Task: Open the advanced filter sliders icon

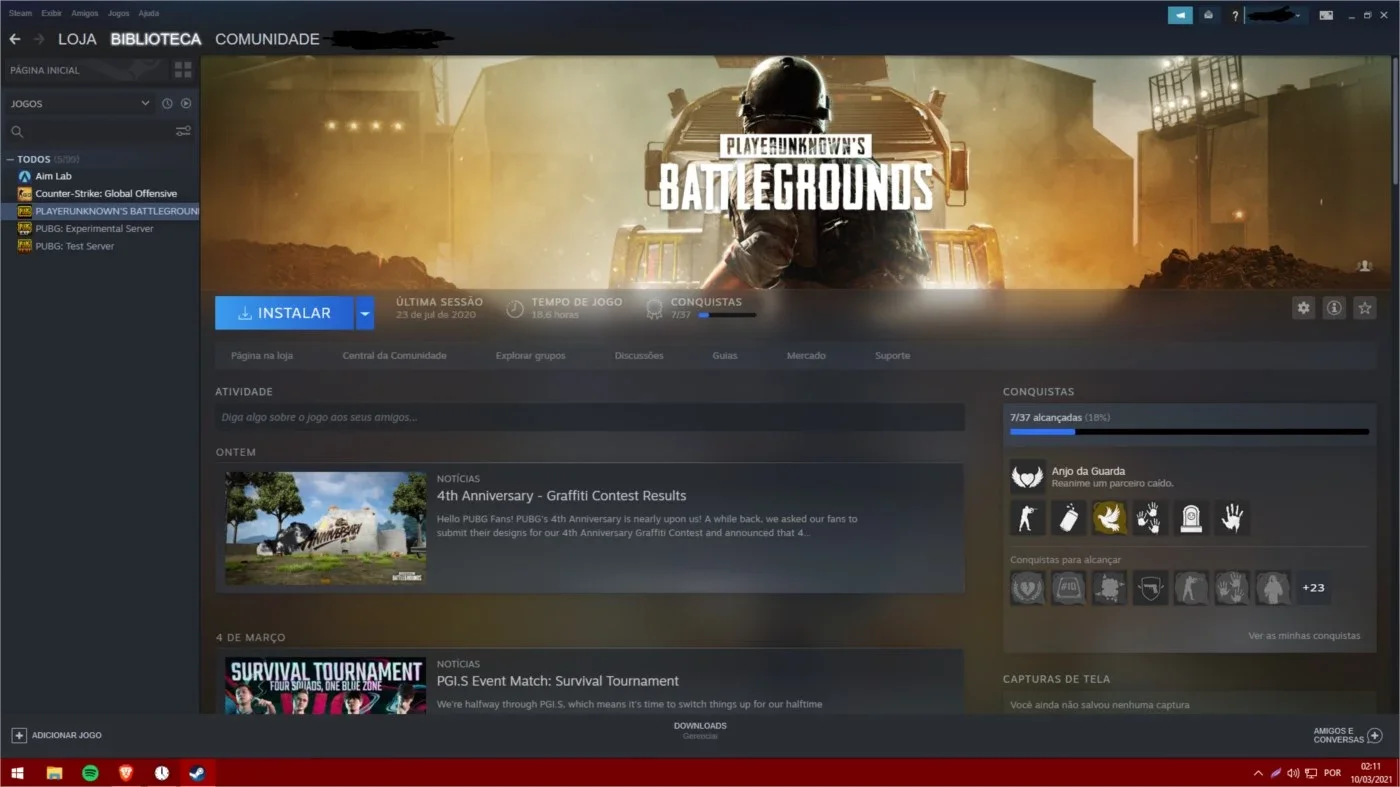Action: pyautogui.click(x=183, y=131)
